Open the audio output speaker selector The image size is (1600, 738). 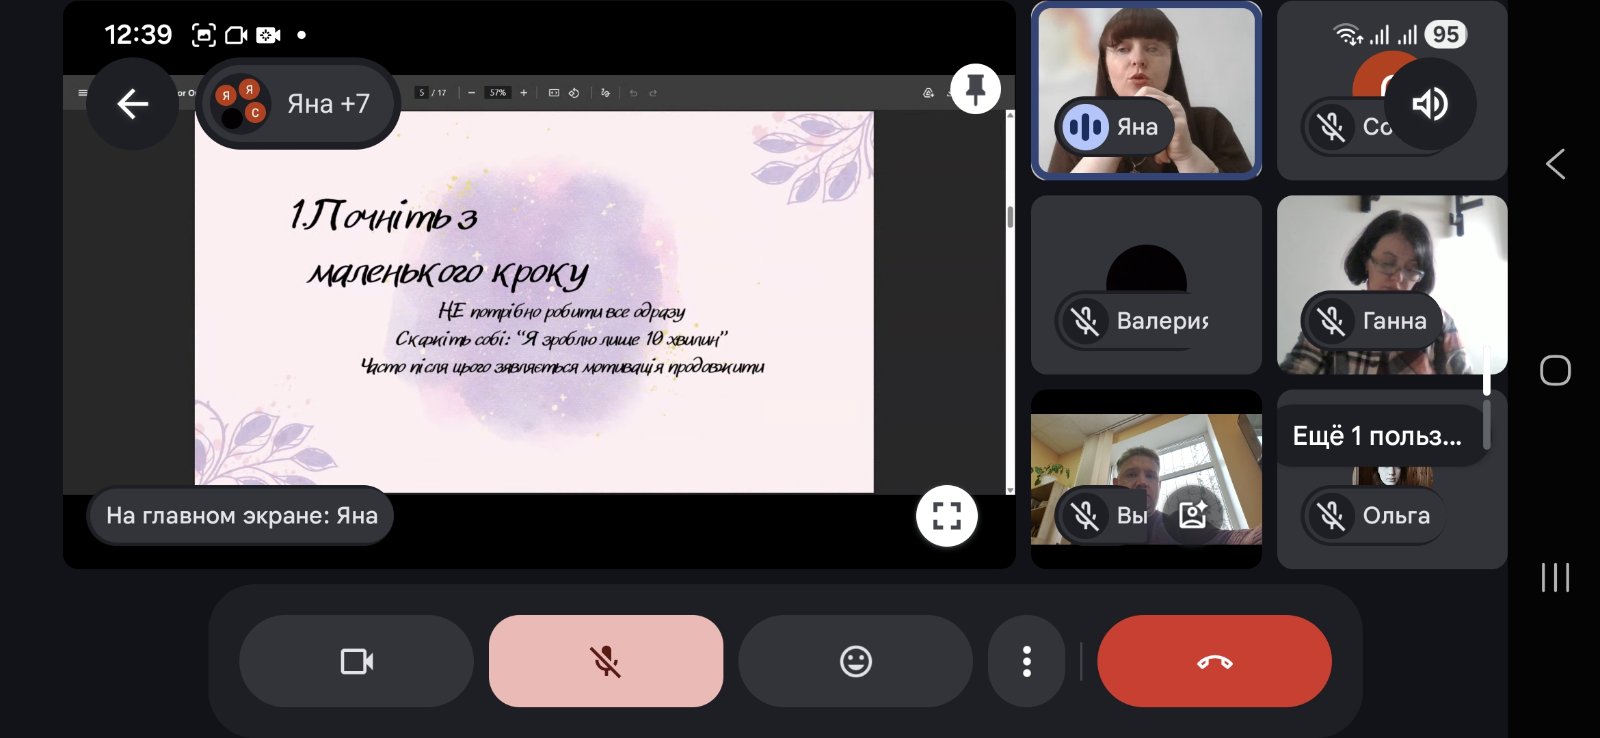pyautogui.click(x=1429, y=104)
